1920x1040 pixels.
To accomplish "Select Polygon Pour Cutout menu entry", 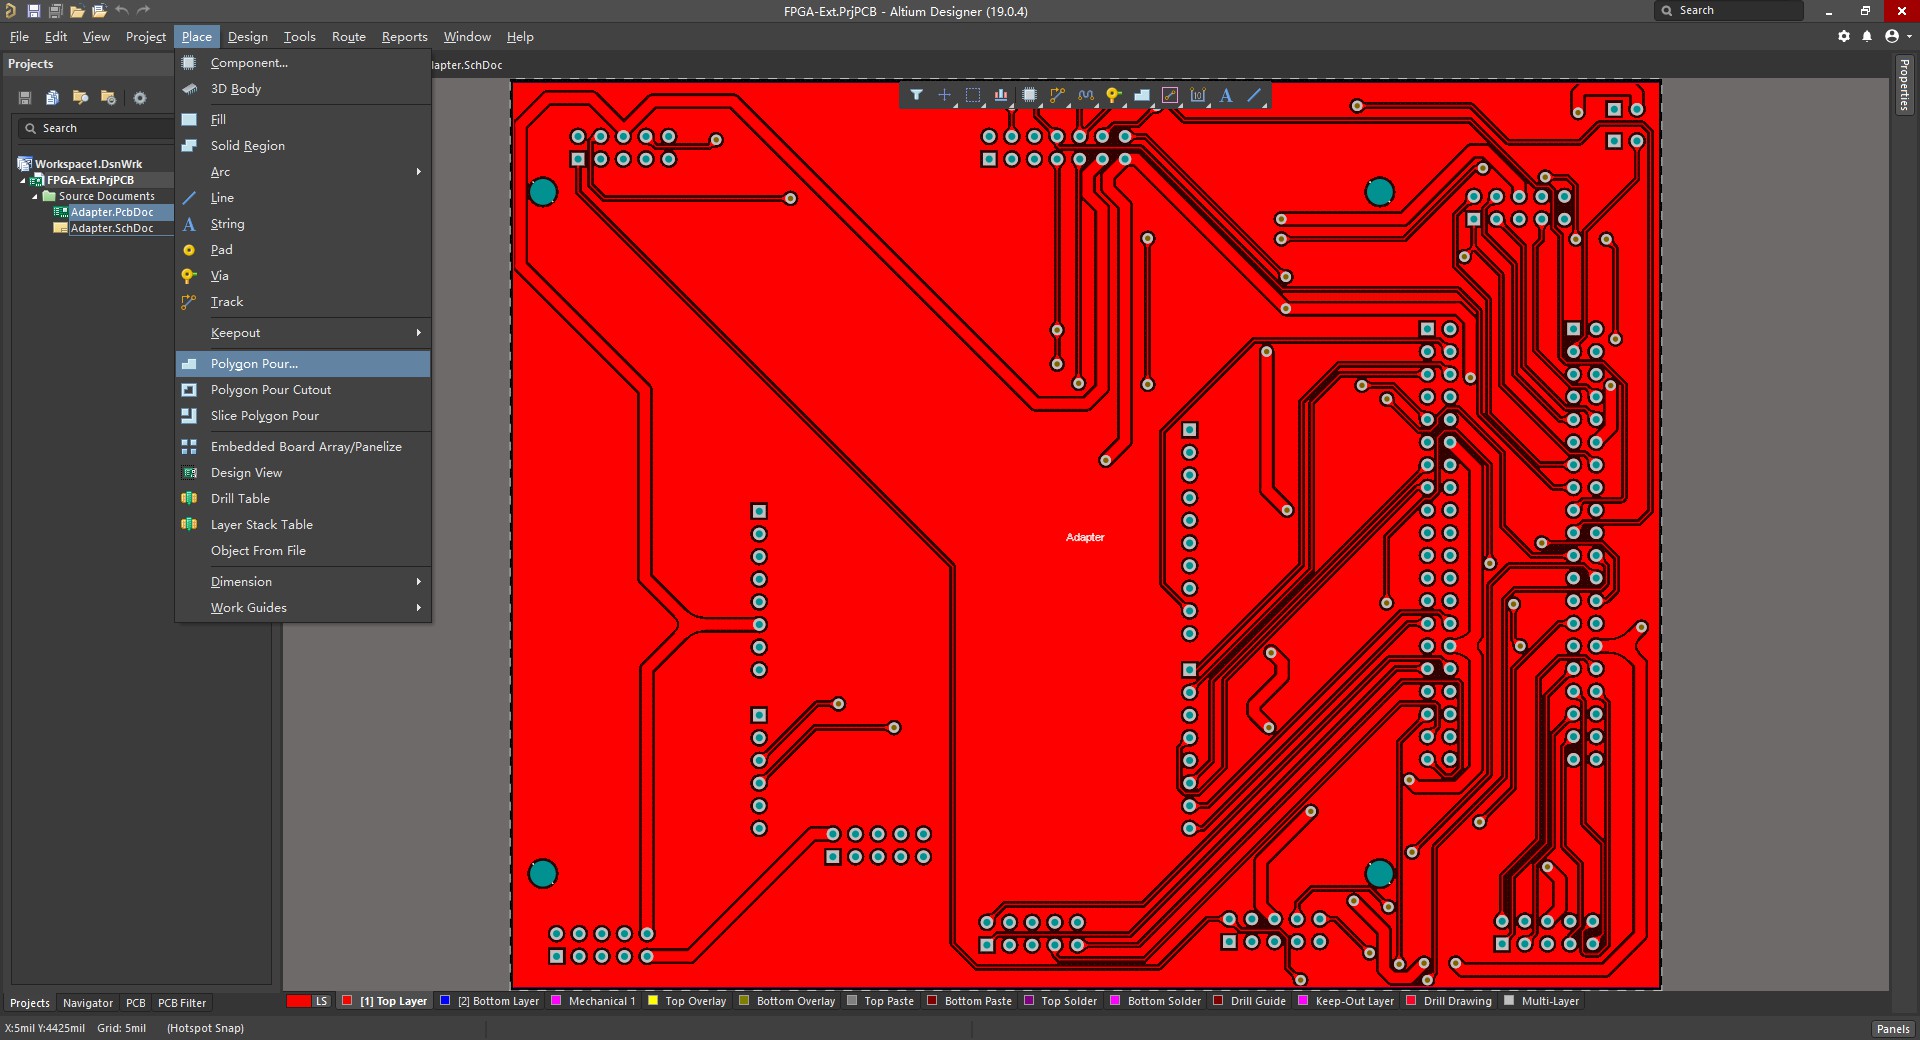I will pos(303,390).
